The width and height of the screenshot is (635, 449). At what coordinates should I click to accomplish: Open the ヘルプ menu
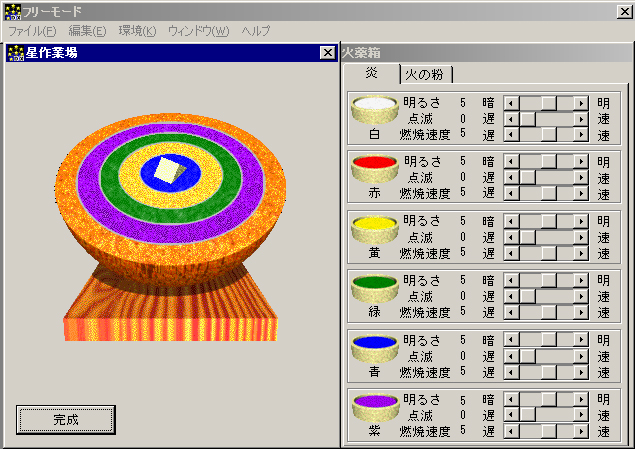[256, 31]
